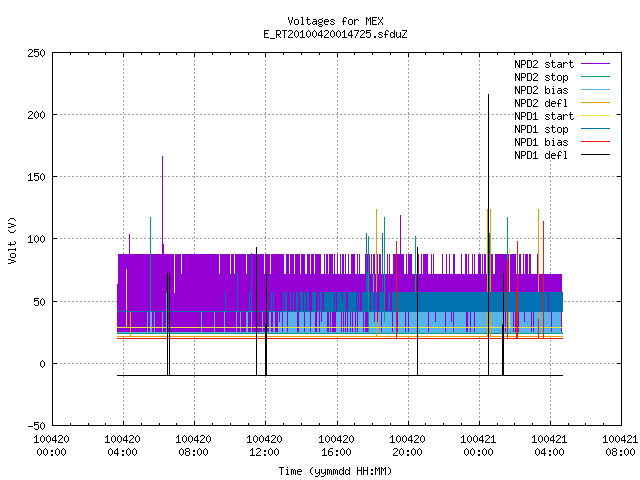Click the 'NPD1 stop' legend label
This screenshot has height=480, width=640.
pyautogui.click(x=541, y=129)
